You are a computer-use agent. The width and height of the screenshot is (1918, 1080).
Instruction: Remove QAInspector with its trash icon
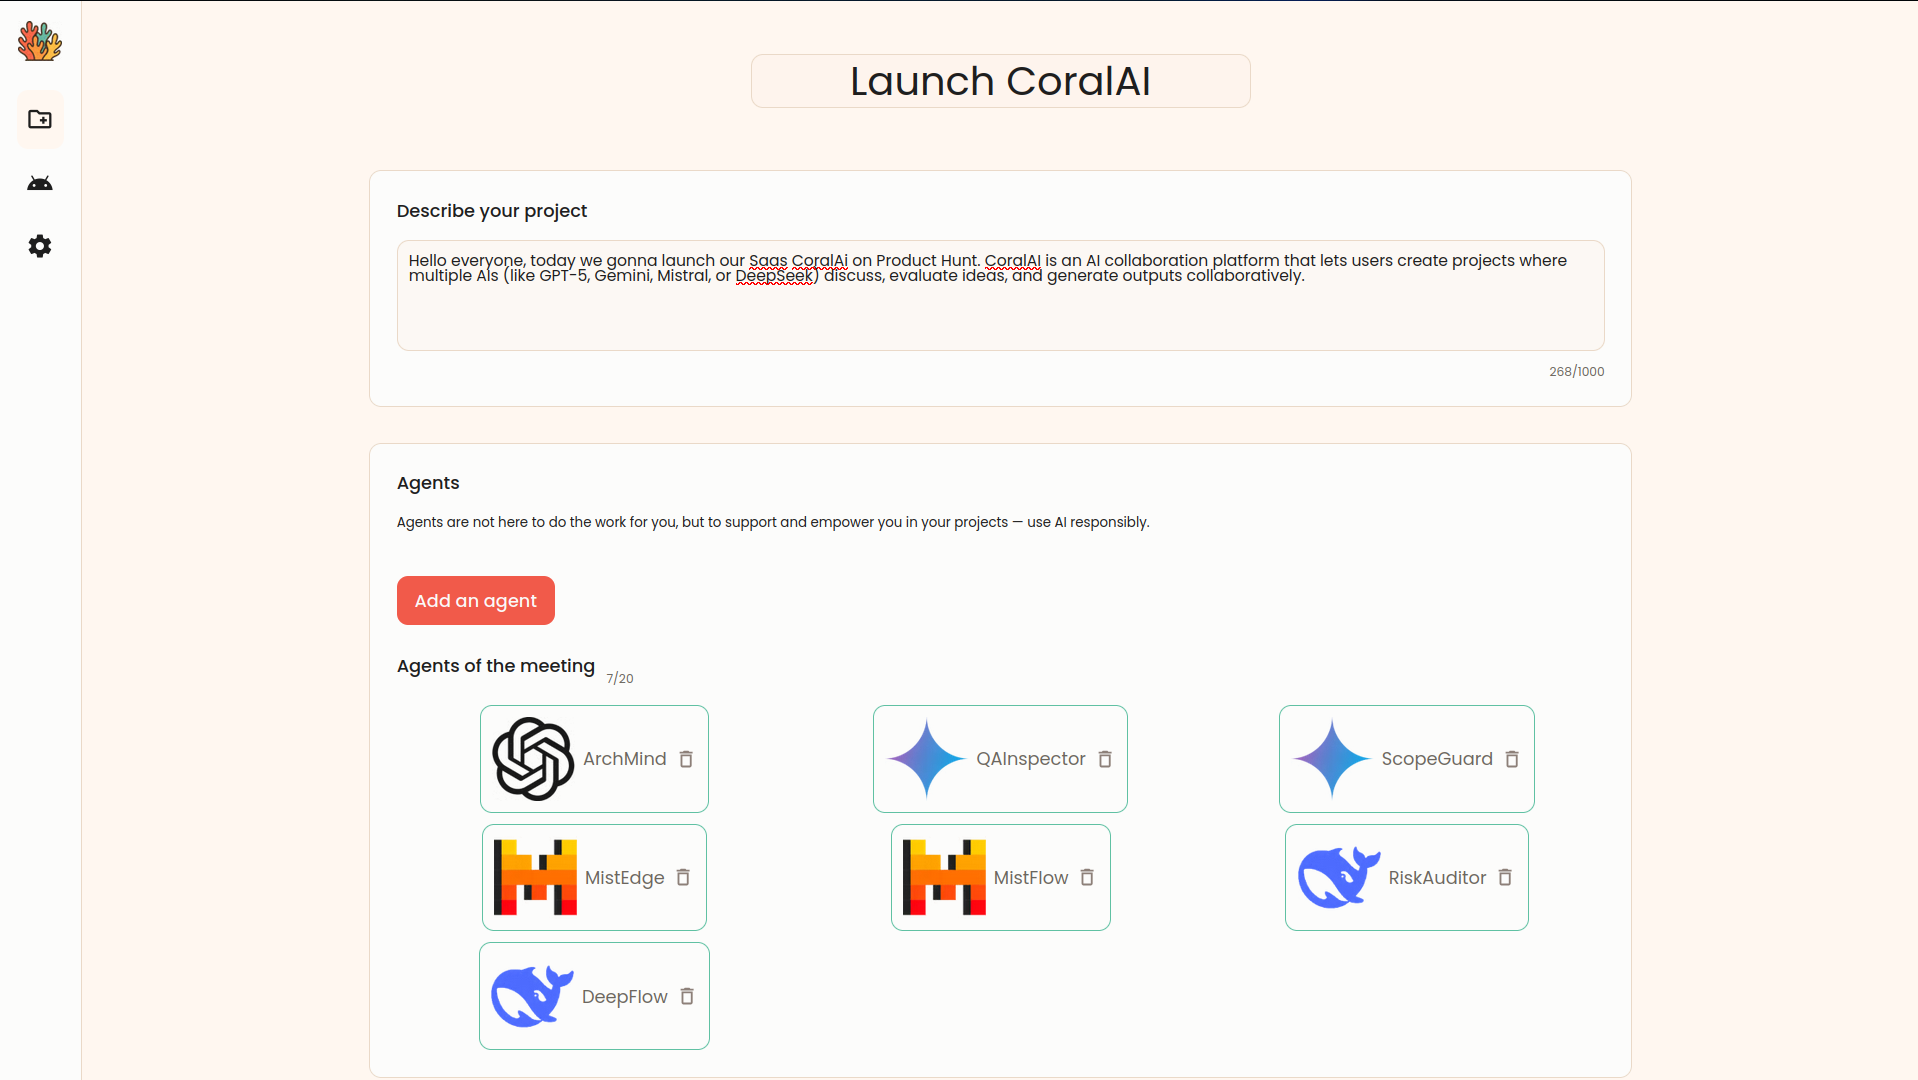1105,759
